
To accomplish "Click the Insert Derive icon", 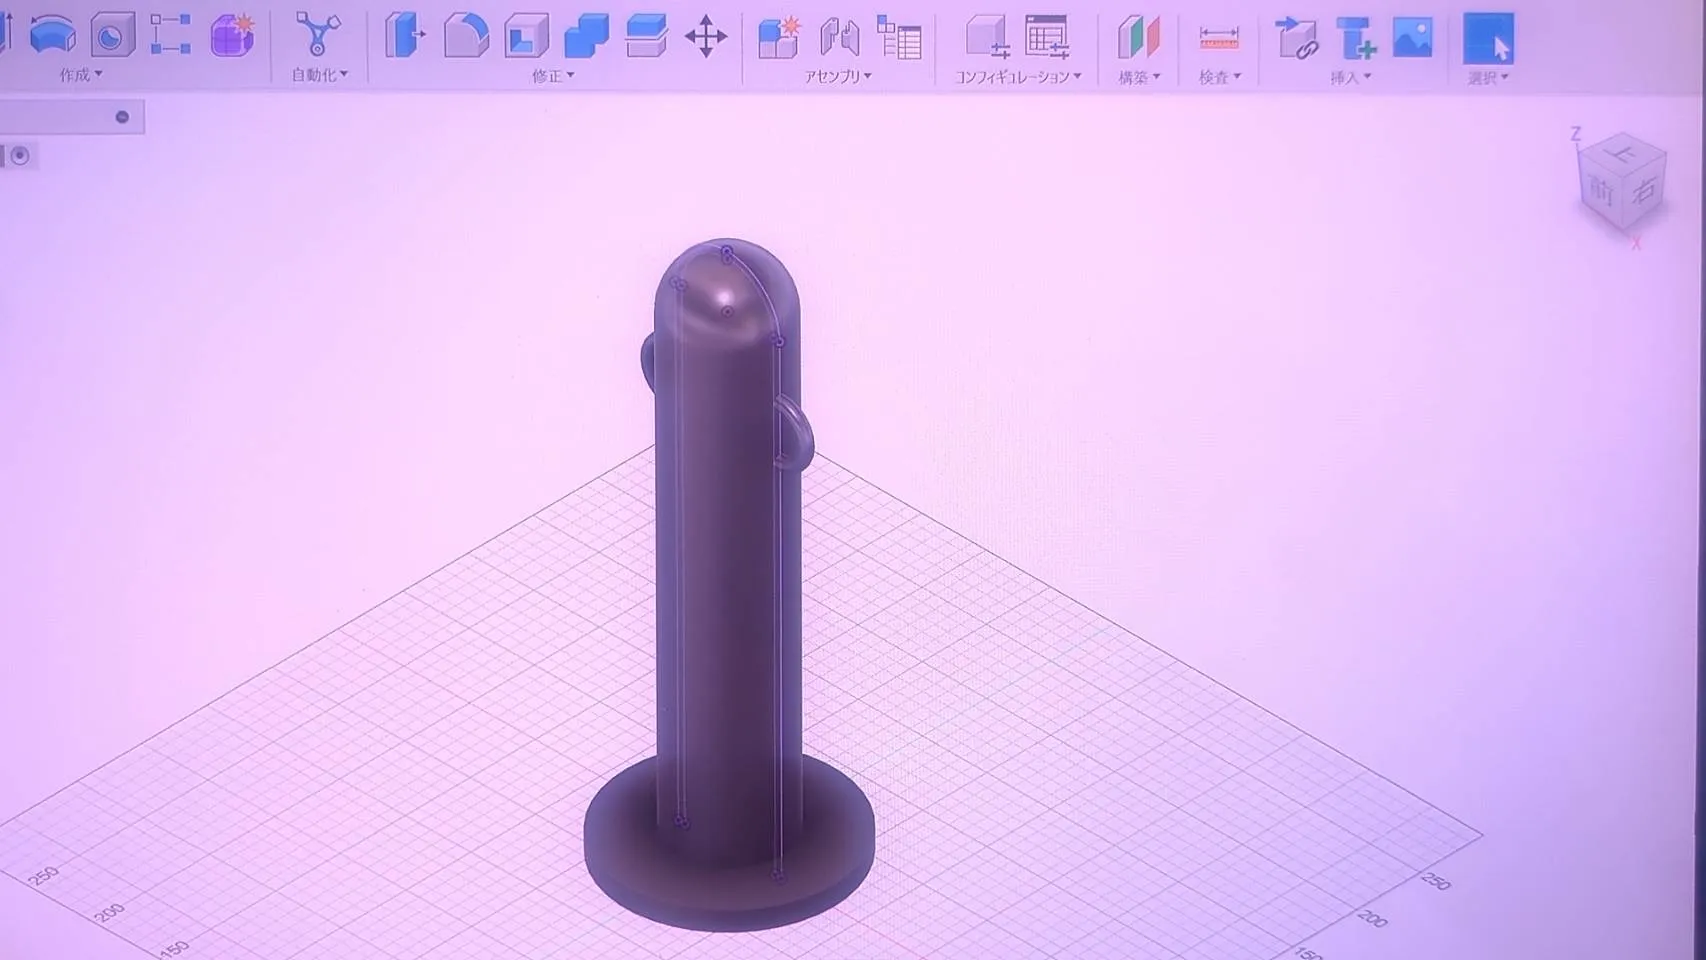I will (1297, 38).
